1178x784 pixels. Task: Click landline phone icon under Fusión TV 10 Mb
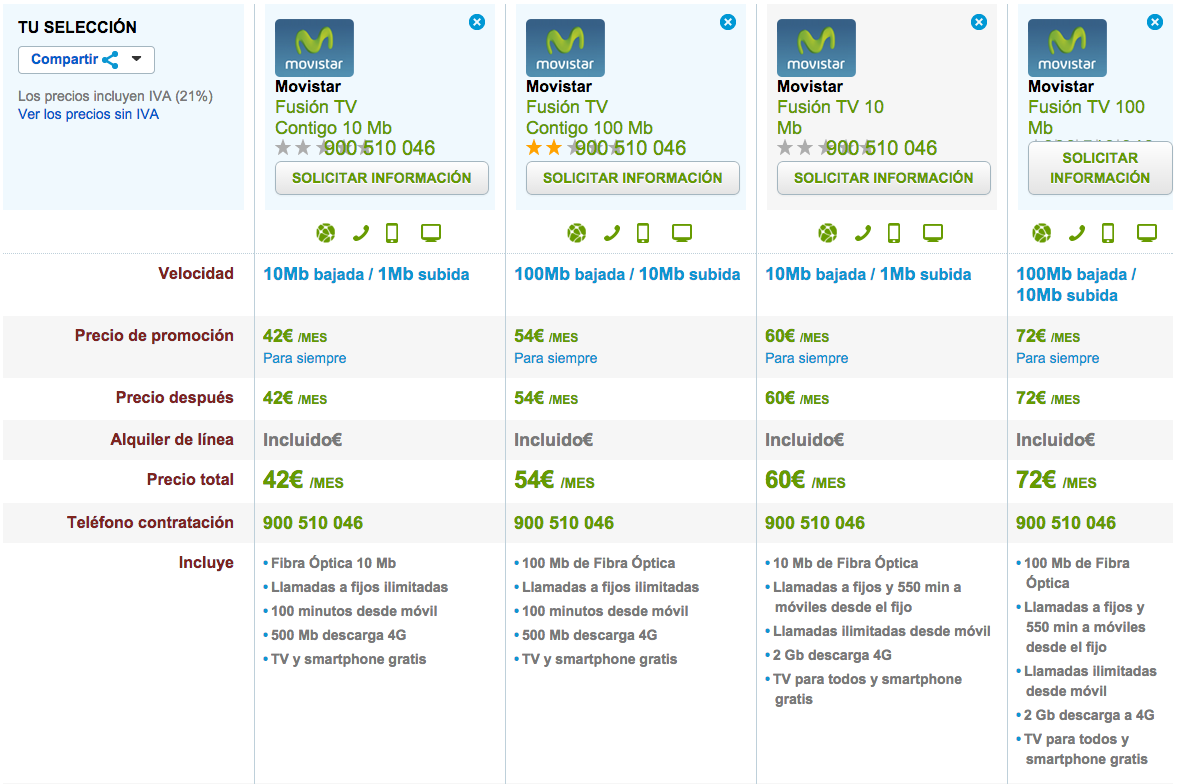(862, 234)
